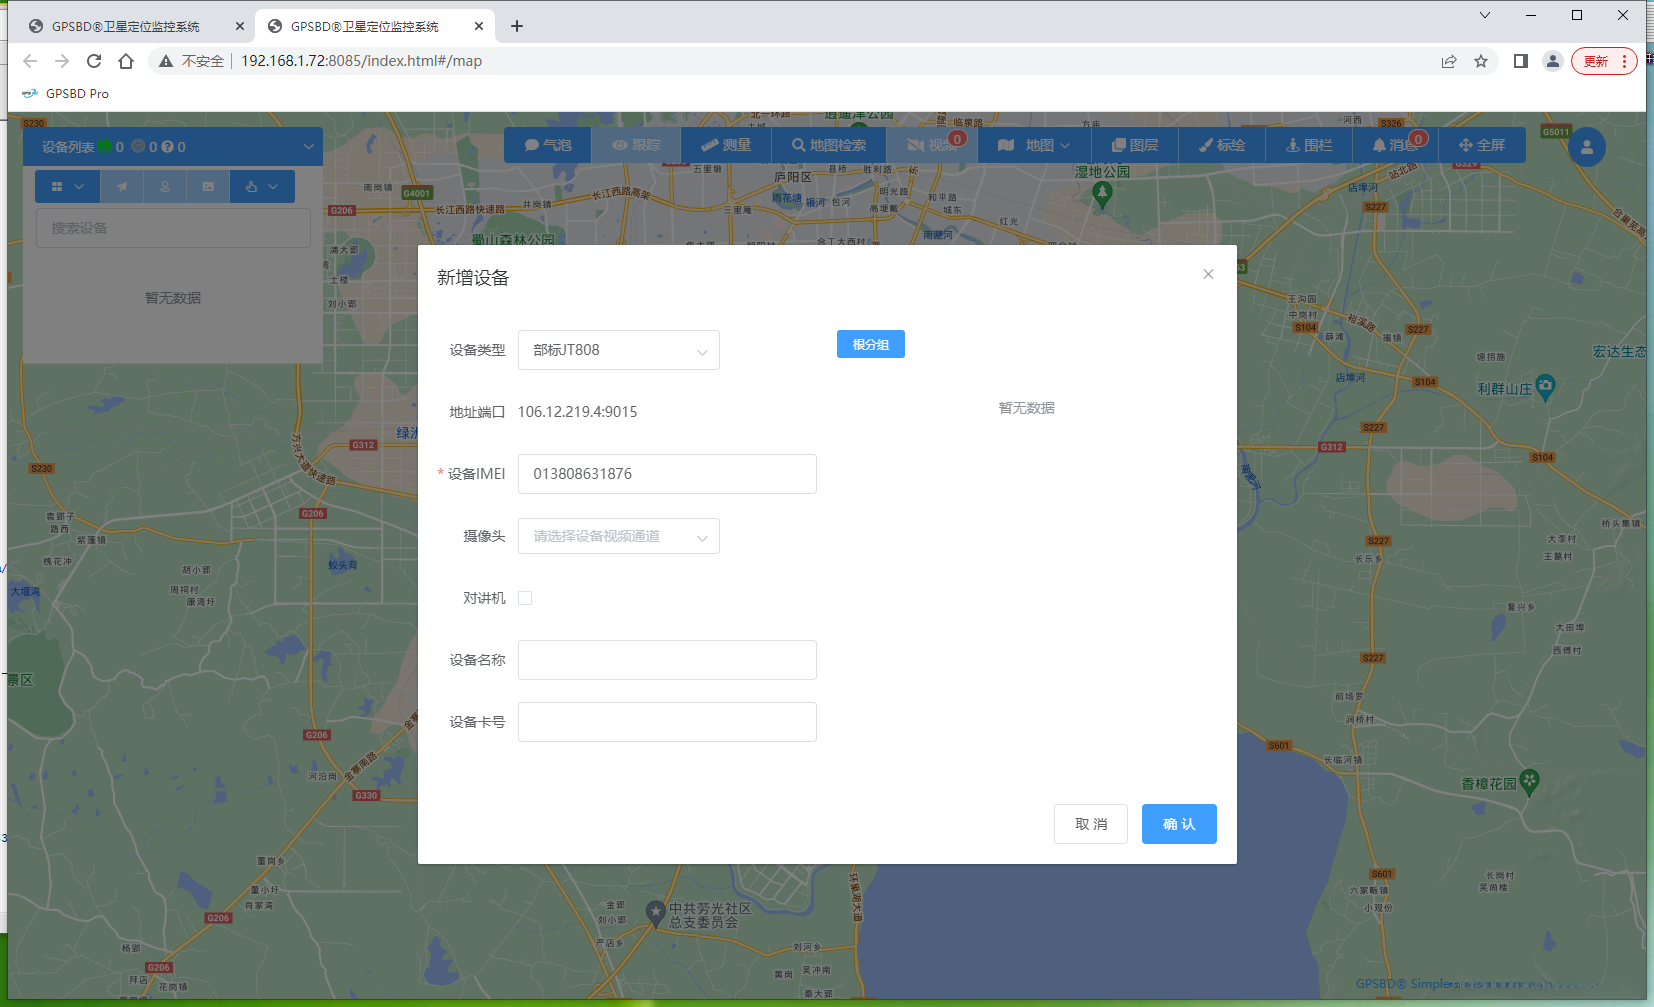Close the first GPSBD browser tab
The width and height of the screenshot is (1654, 1007).
(240, 26)
